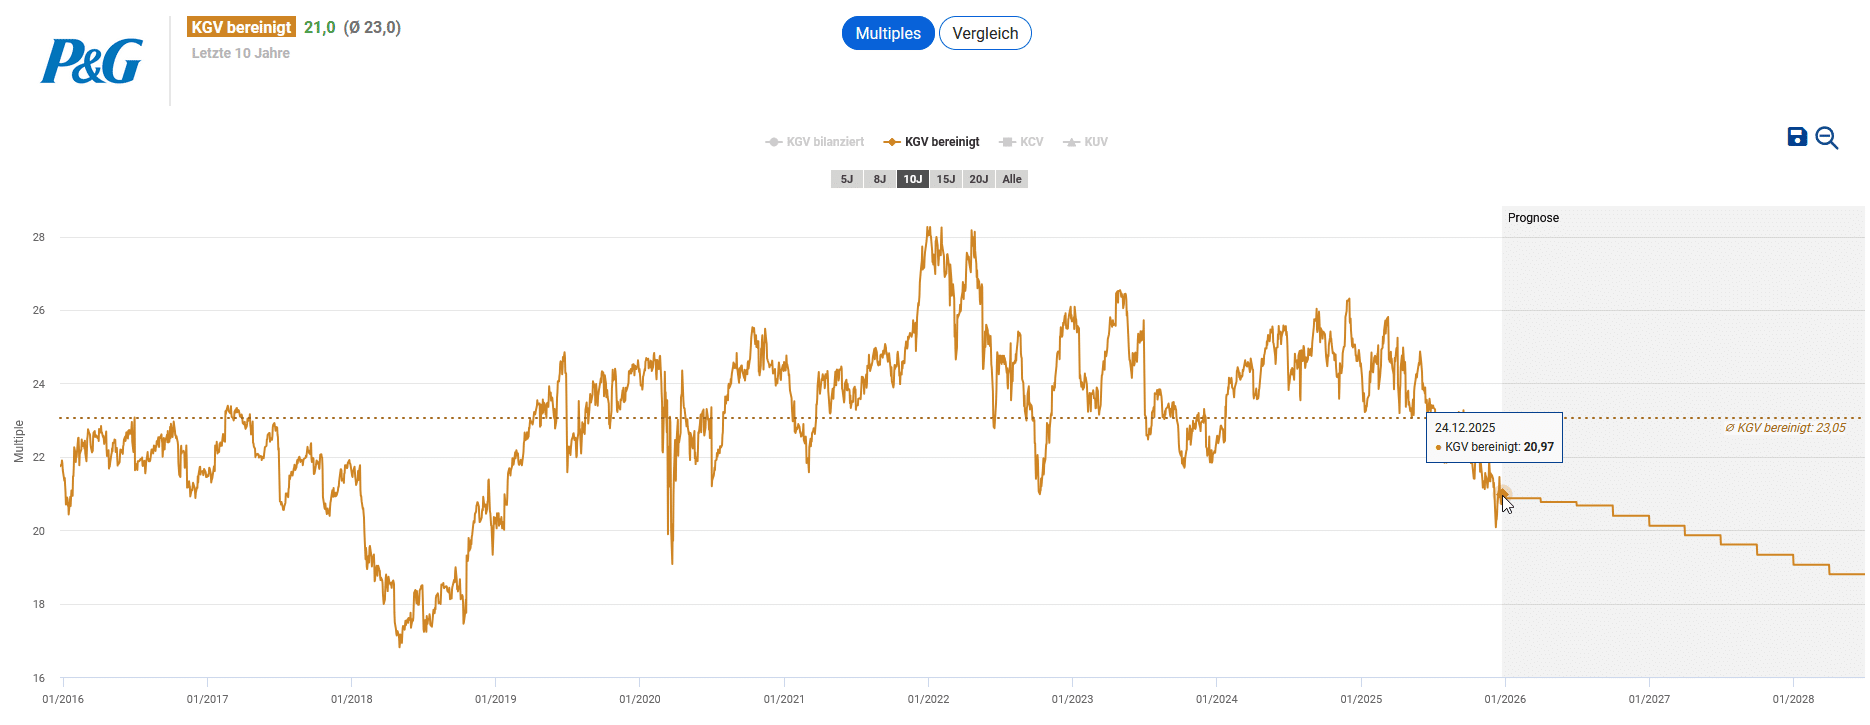Click the average KGV bereinigt 23,05 line label
The height and width of the screenshot is (725, 1870).
(1786, 428)
